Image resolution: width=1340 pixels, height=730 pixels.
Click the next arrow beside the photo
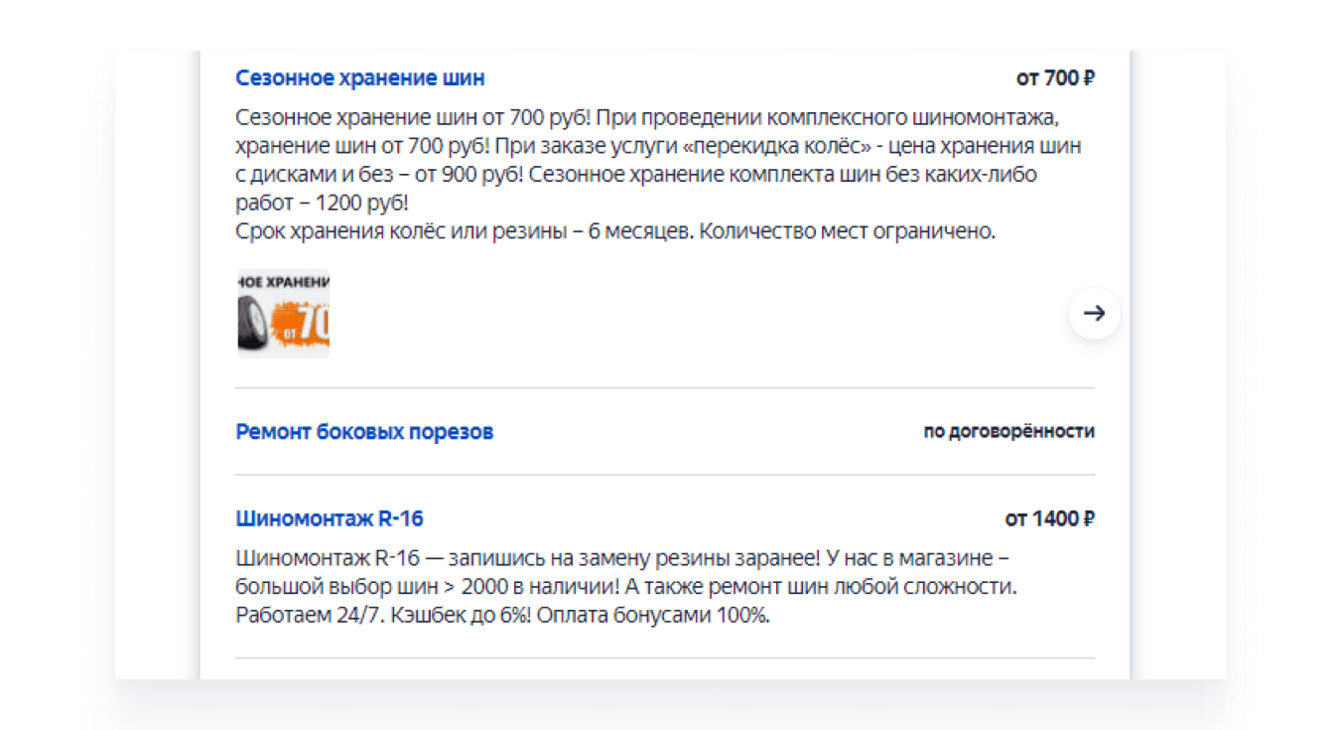pos(1094,314)
